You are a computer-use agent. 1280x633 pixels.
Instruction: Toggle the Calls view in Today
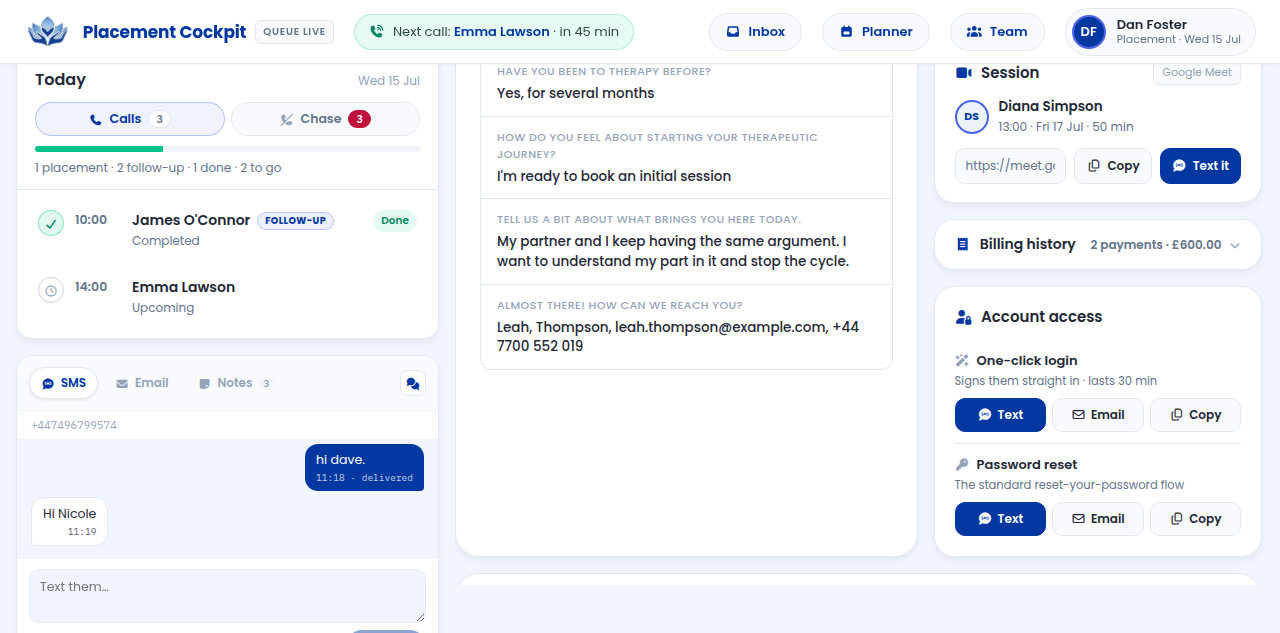pos(130,119)
